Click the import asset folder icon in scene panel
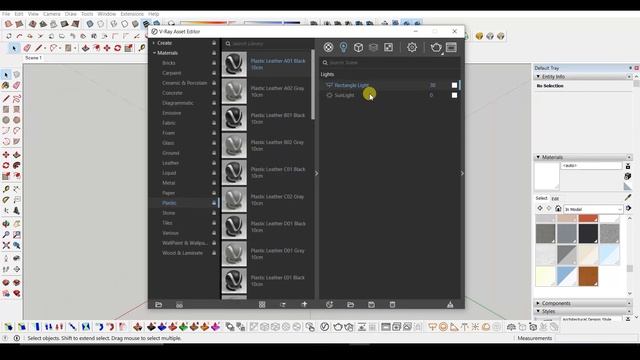This screenshot has width=640, height=360. [350, 304]
